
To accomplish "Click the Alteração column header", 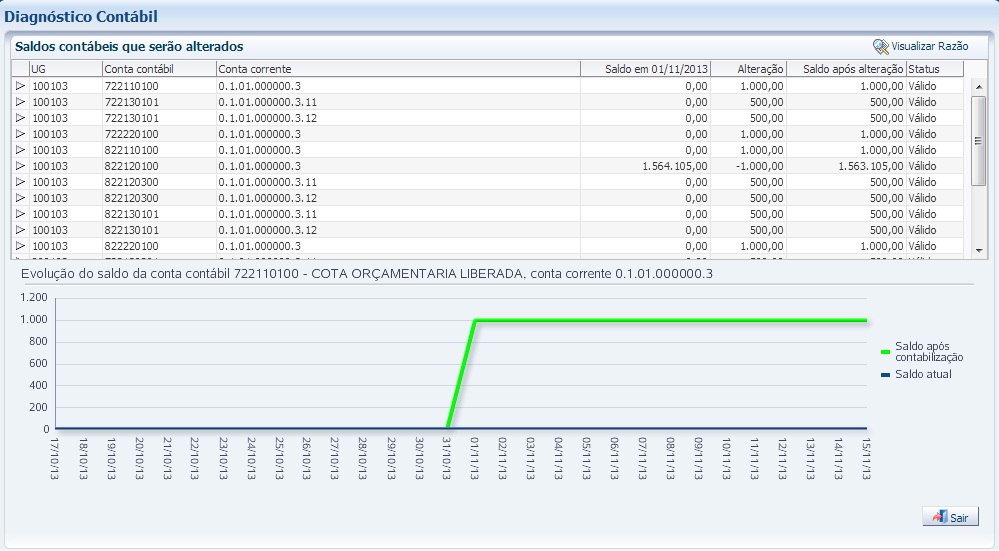I will 748,69.
